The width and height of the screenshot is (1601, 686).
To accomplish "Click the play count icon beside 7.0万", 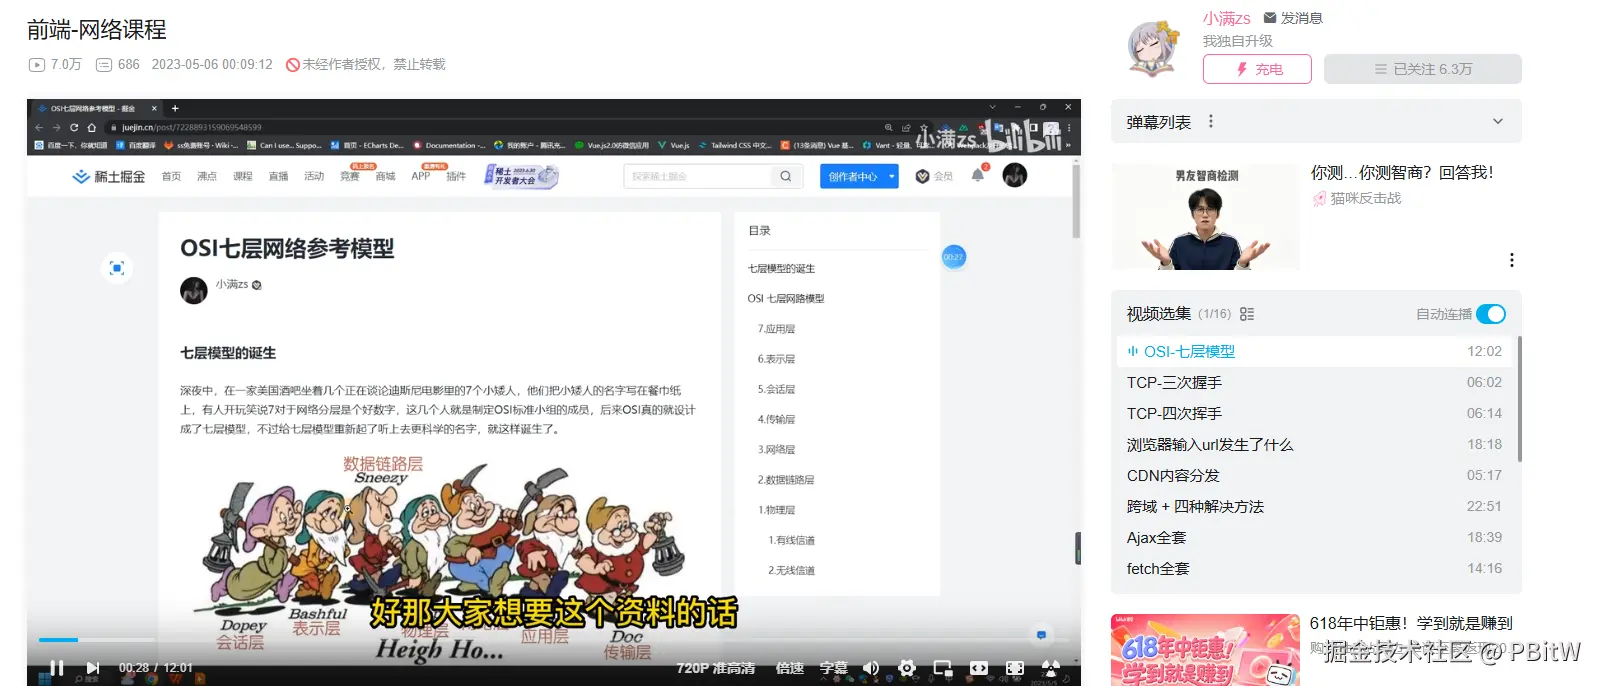I will 37,65.
